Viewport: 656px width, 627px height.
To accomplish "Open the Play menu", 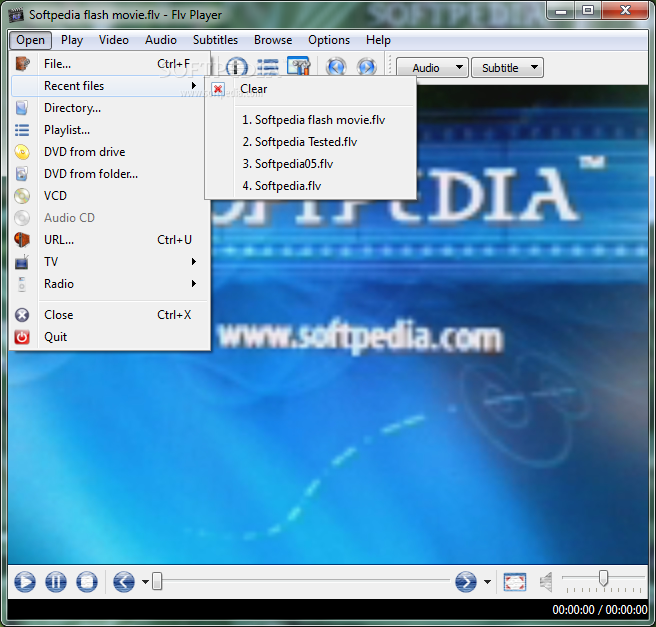I will coord(72,40).
